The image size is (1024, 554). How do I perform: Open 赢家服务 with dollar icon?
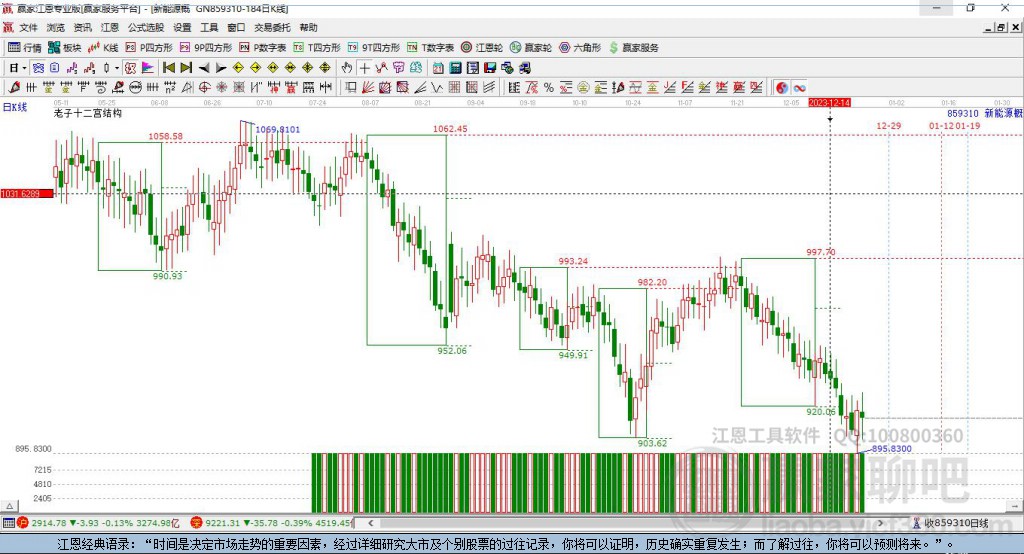(x=633, y=47)
